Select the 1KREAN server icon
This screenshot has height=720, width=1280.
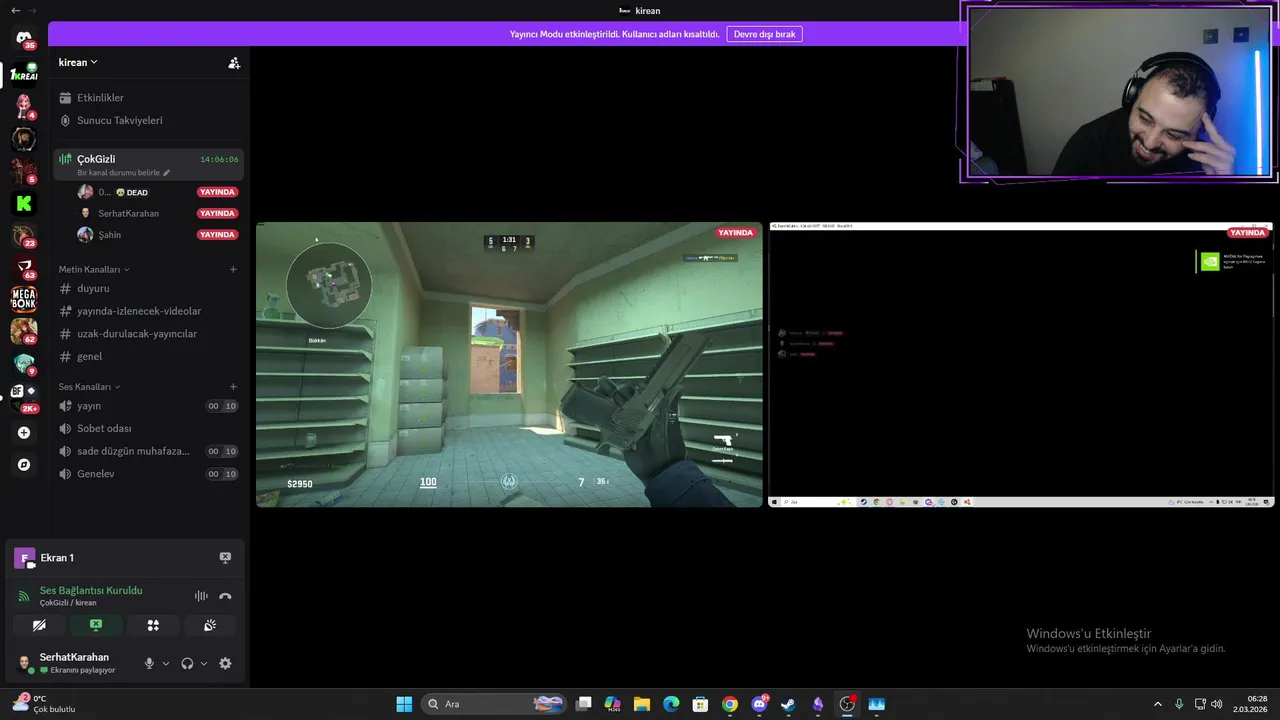pyautogui.click(x=24, y=75)
